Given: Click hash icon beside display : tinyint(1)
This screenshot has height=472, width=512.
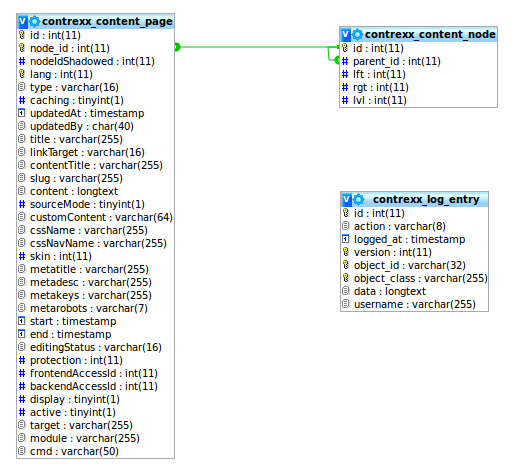Looking at the screenshot, I should point(22,399).
